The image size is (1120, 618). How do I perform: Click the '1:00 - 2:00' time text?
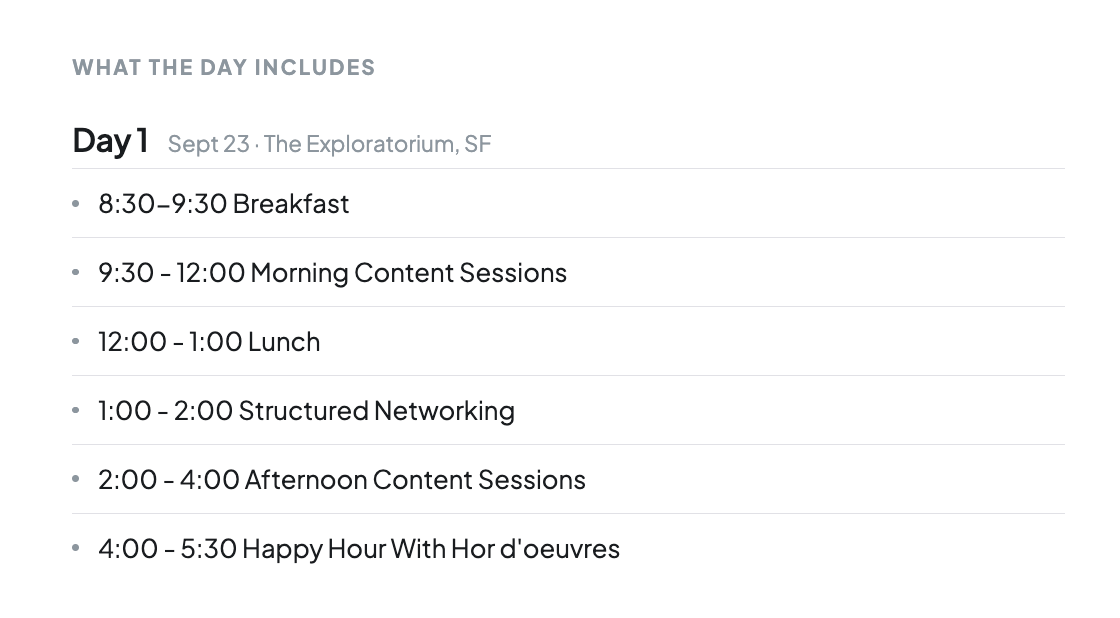pos(165,411)
